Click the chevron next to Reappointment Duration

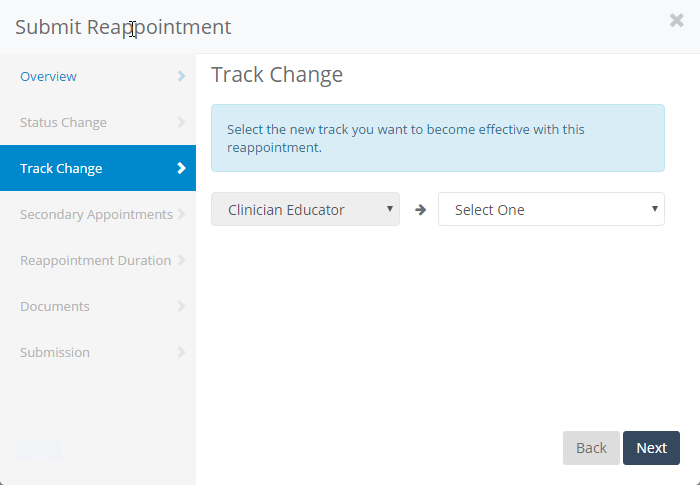[181, 260]
